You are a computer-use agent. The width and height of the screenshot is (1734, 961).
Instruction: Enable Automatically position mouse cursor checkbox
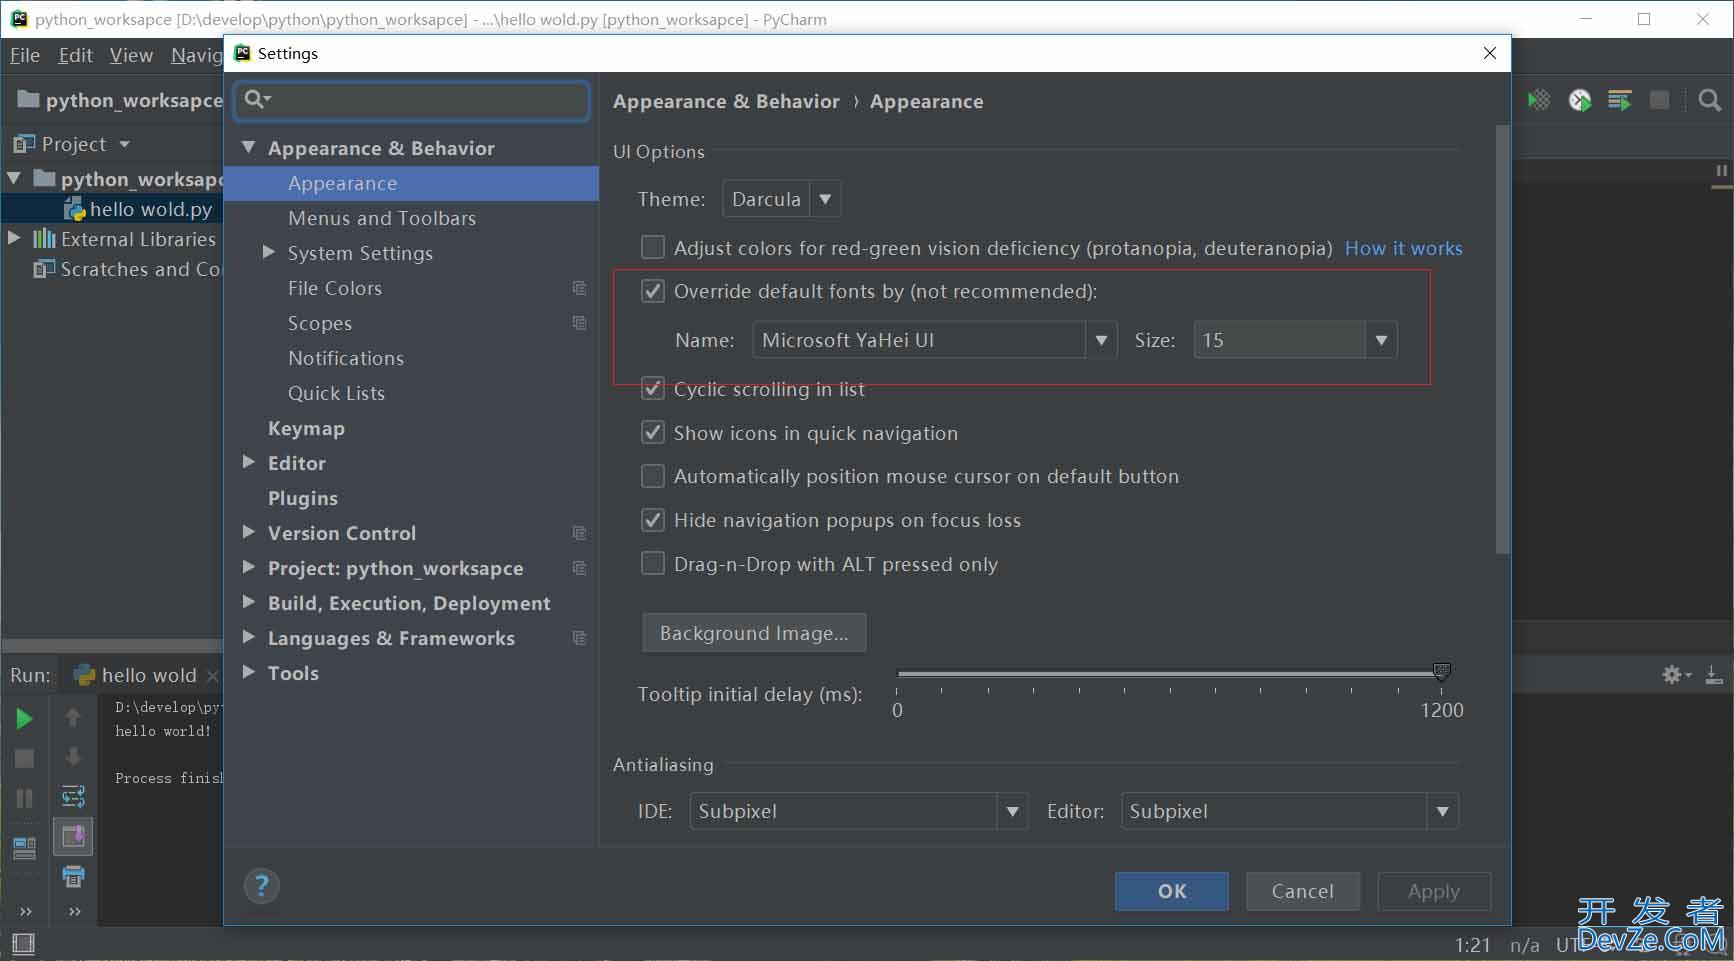click(652, 476)
